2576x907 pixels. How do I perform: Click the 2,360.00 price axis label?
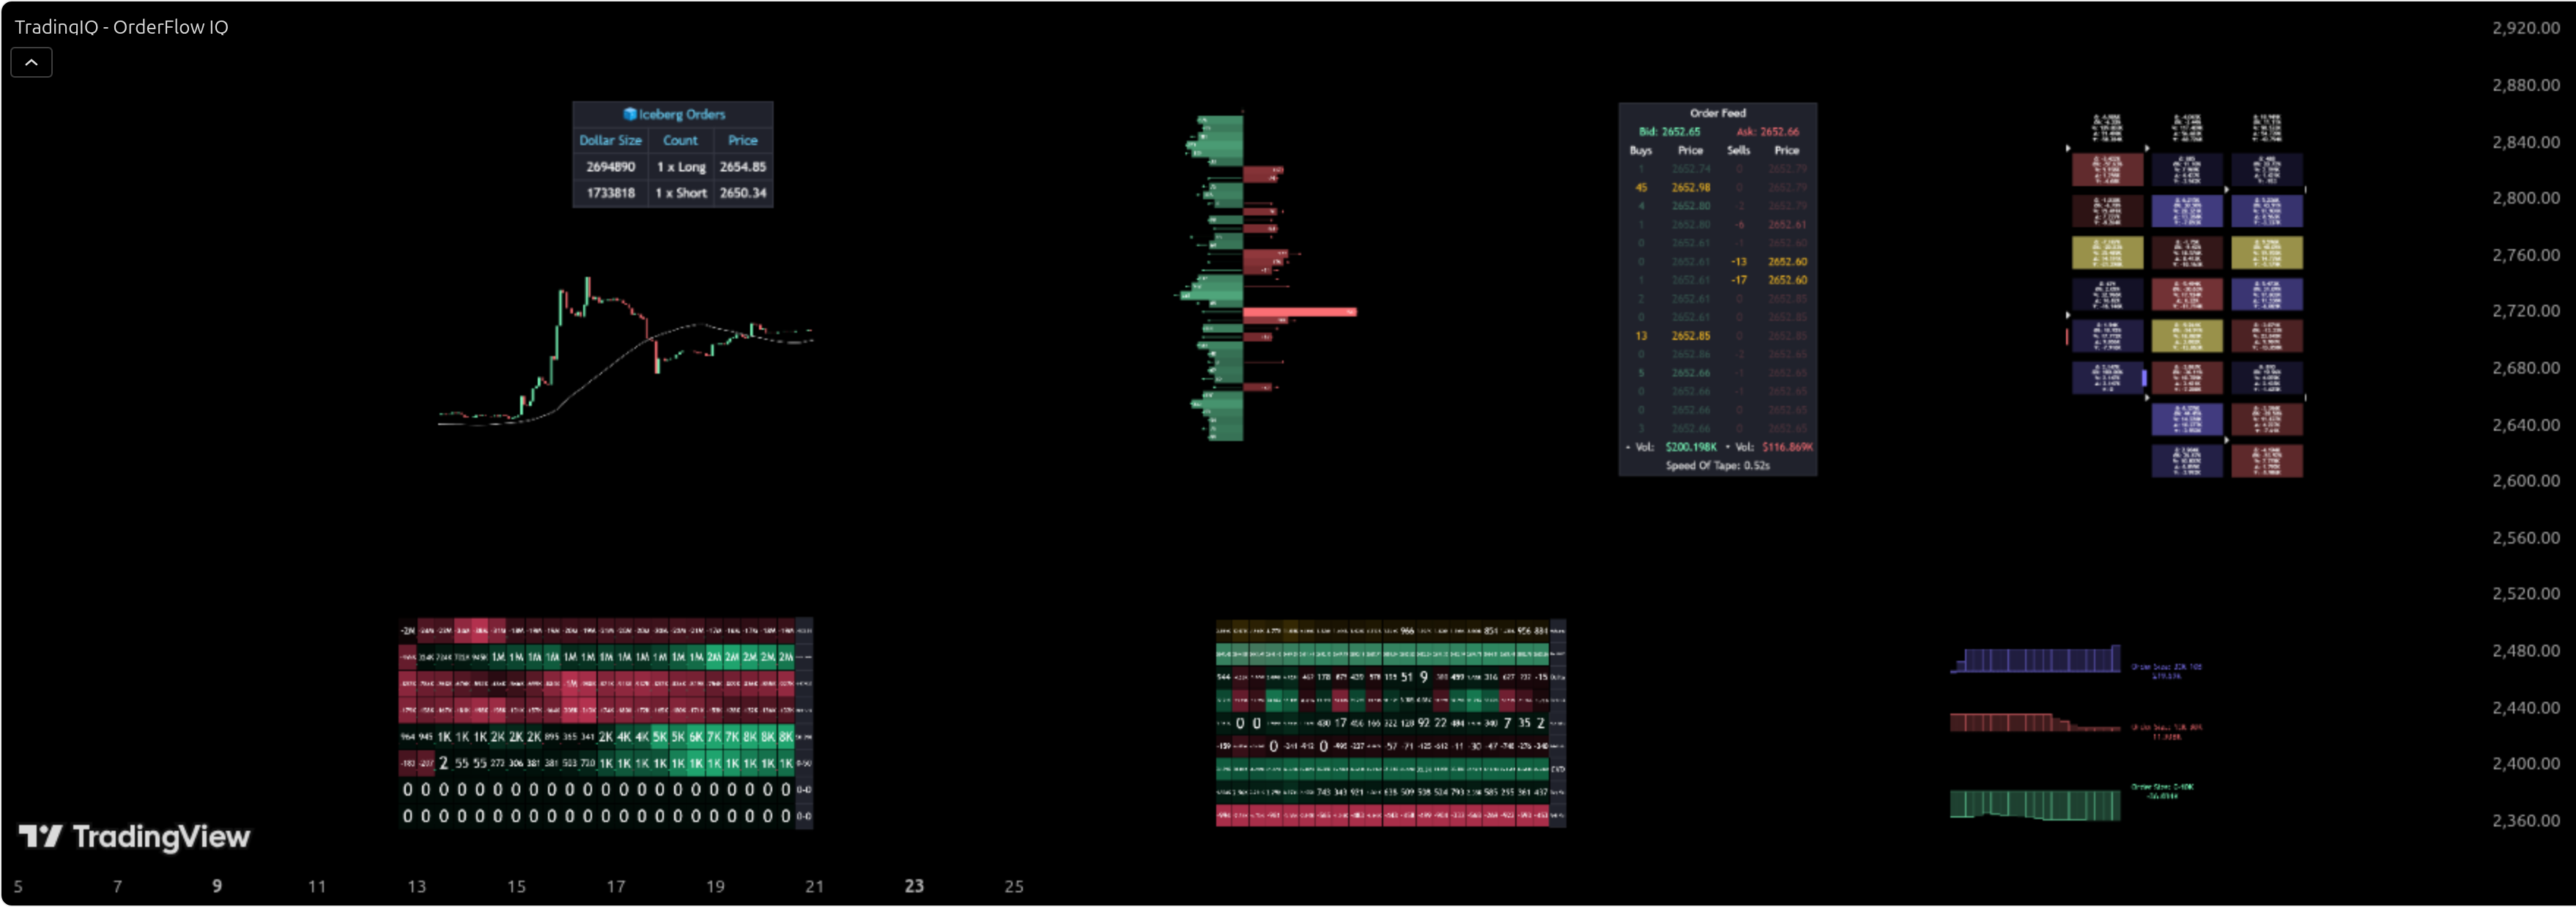click(x=2525, y=821)
